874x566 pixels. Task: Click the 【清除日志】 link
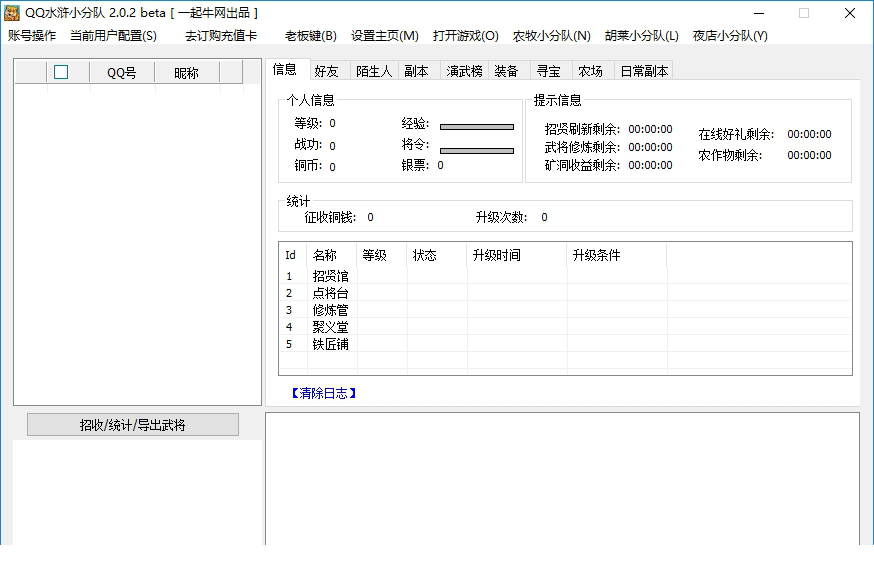pyautogui.click(x=323, y=393)
